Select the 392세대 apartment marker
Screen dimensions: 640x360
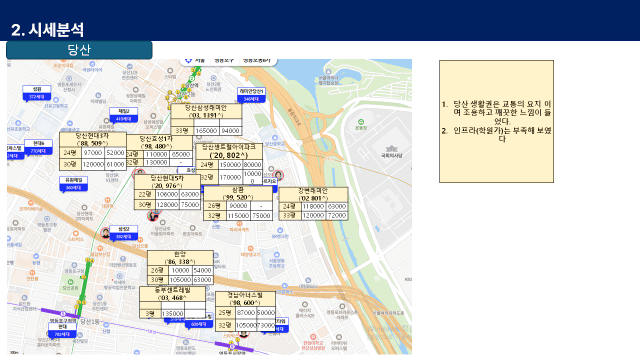click(x=124, y=233)
